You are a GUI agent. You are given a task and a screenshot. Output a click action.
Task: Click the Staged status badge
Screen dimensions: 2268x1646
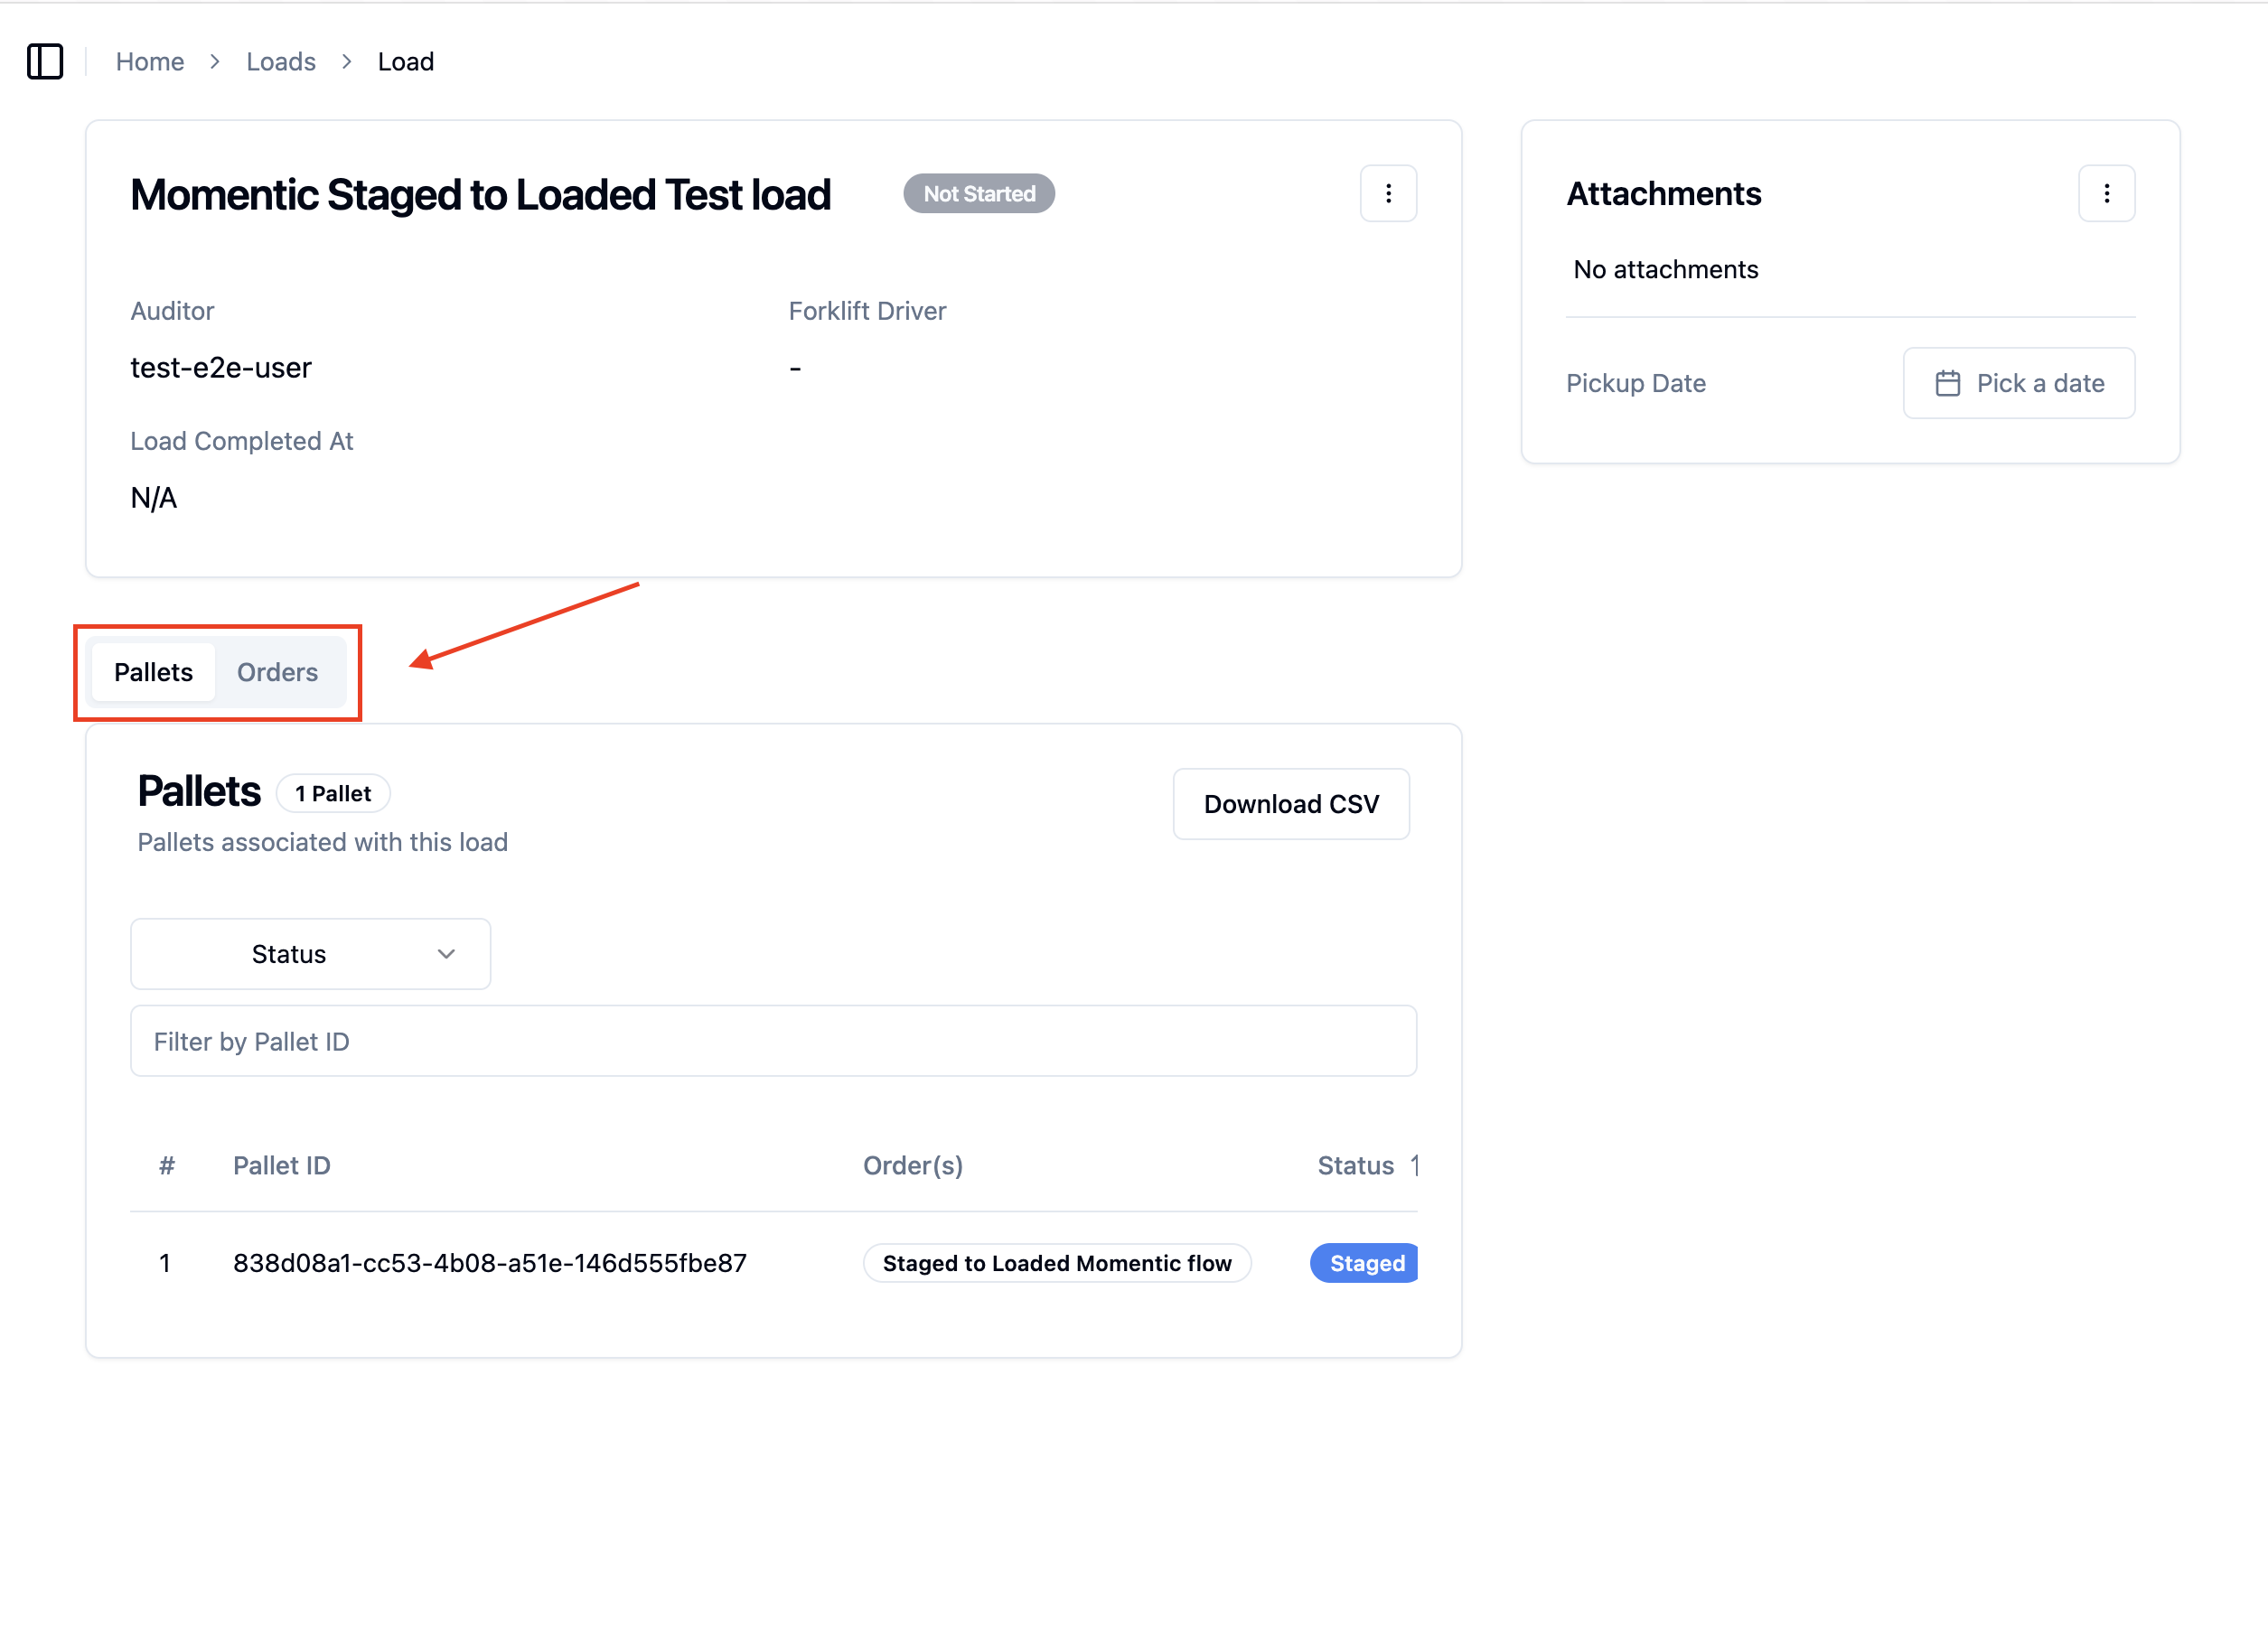(1364, 1263)
